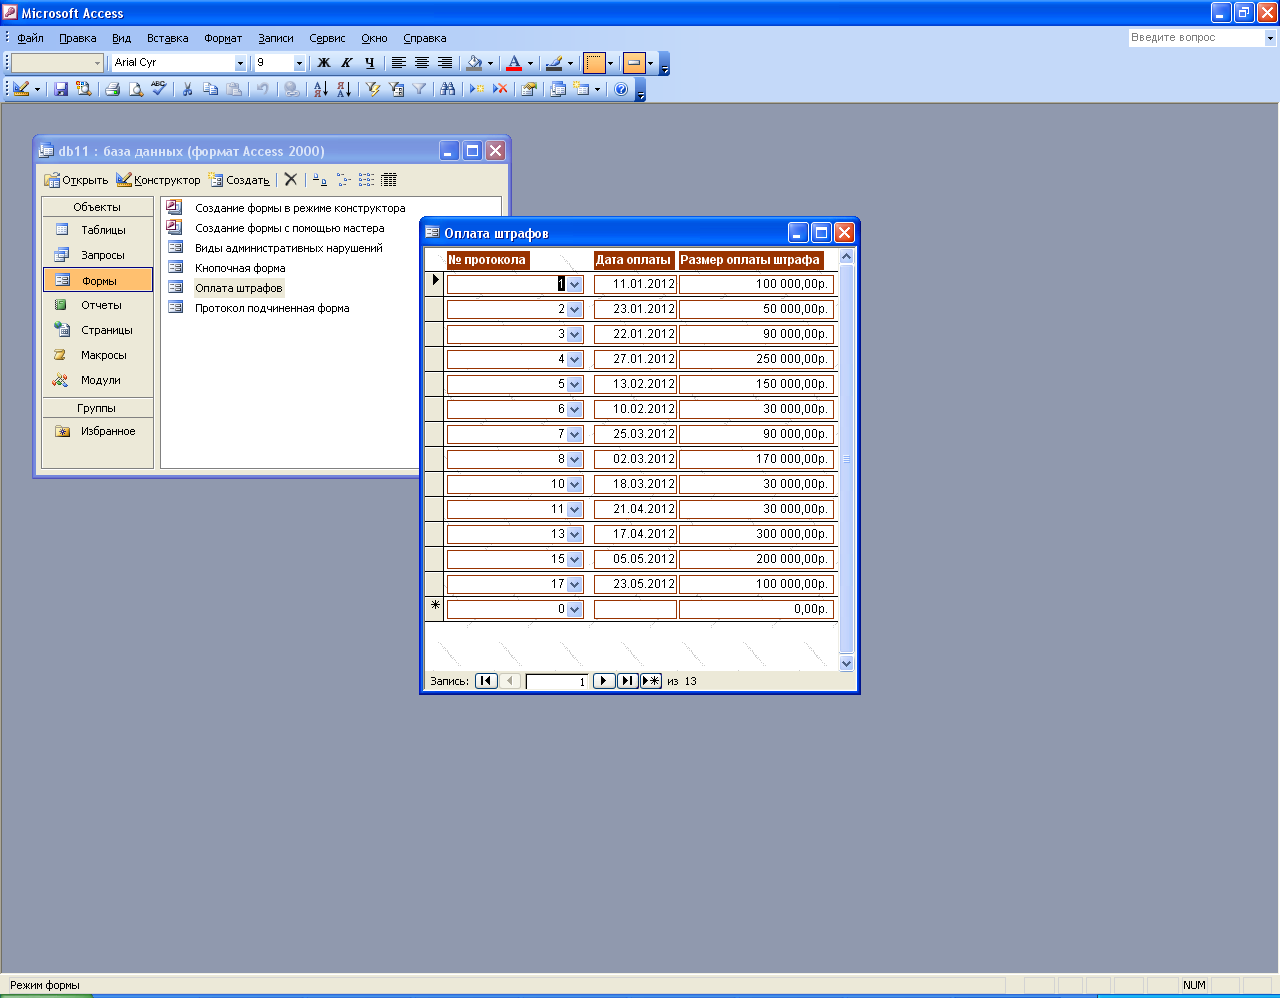Center text alignment in formatting toolbar
1280x998 pixels.
(x=421, y=63)
